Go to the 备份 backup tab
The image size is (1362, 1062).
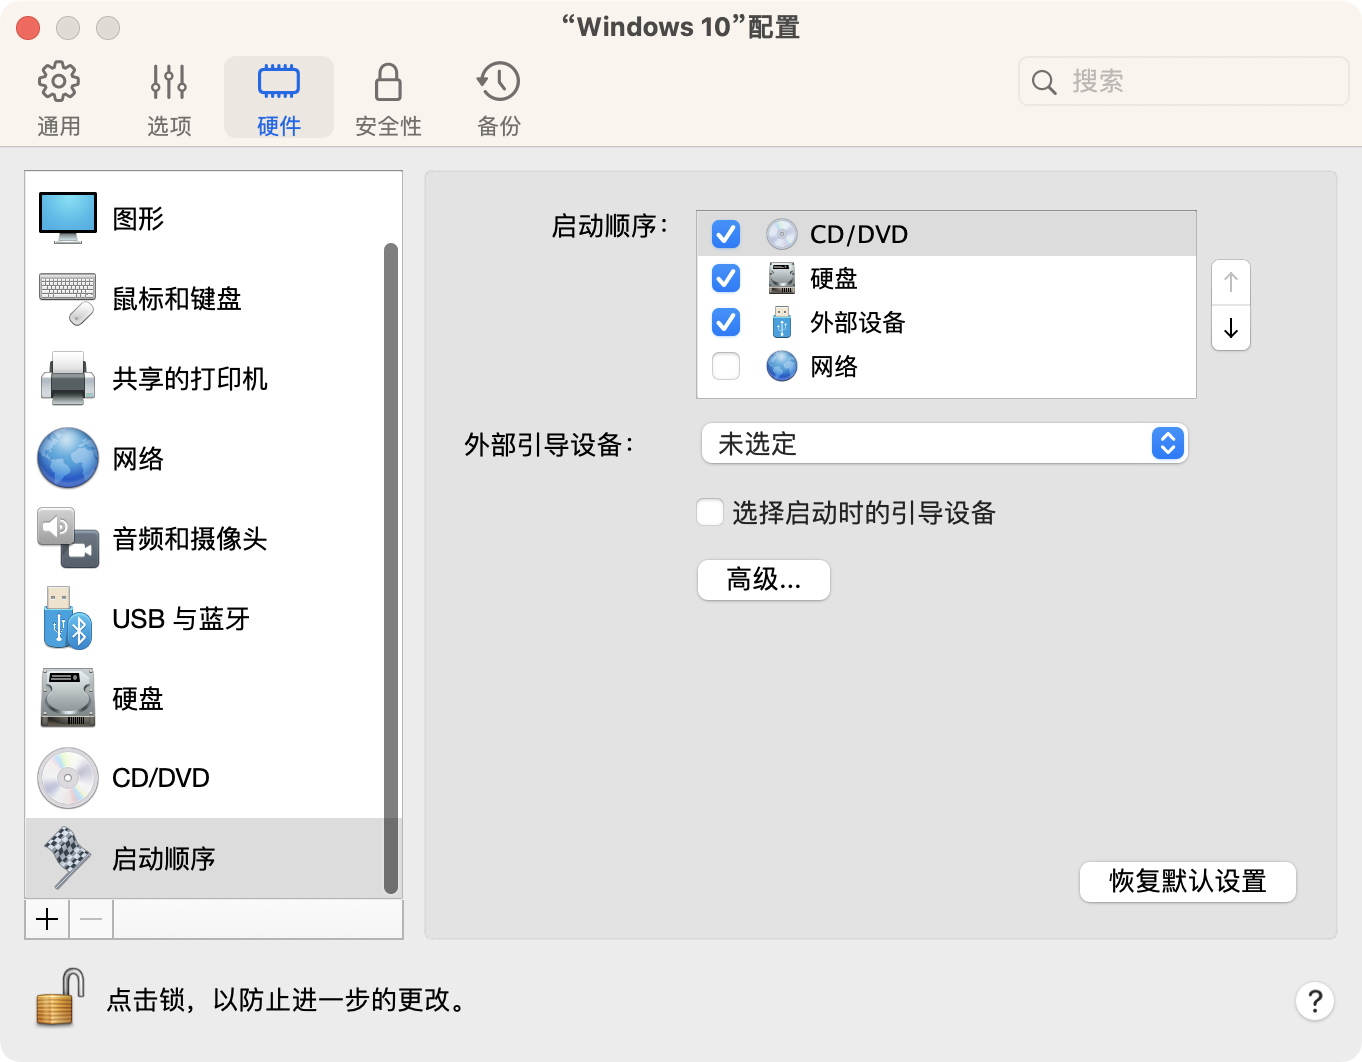click(x=499, y=98)
